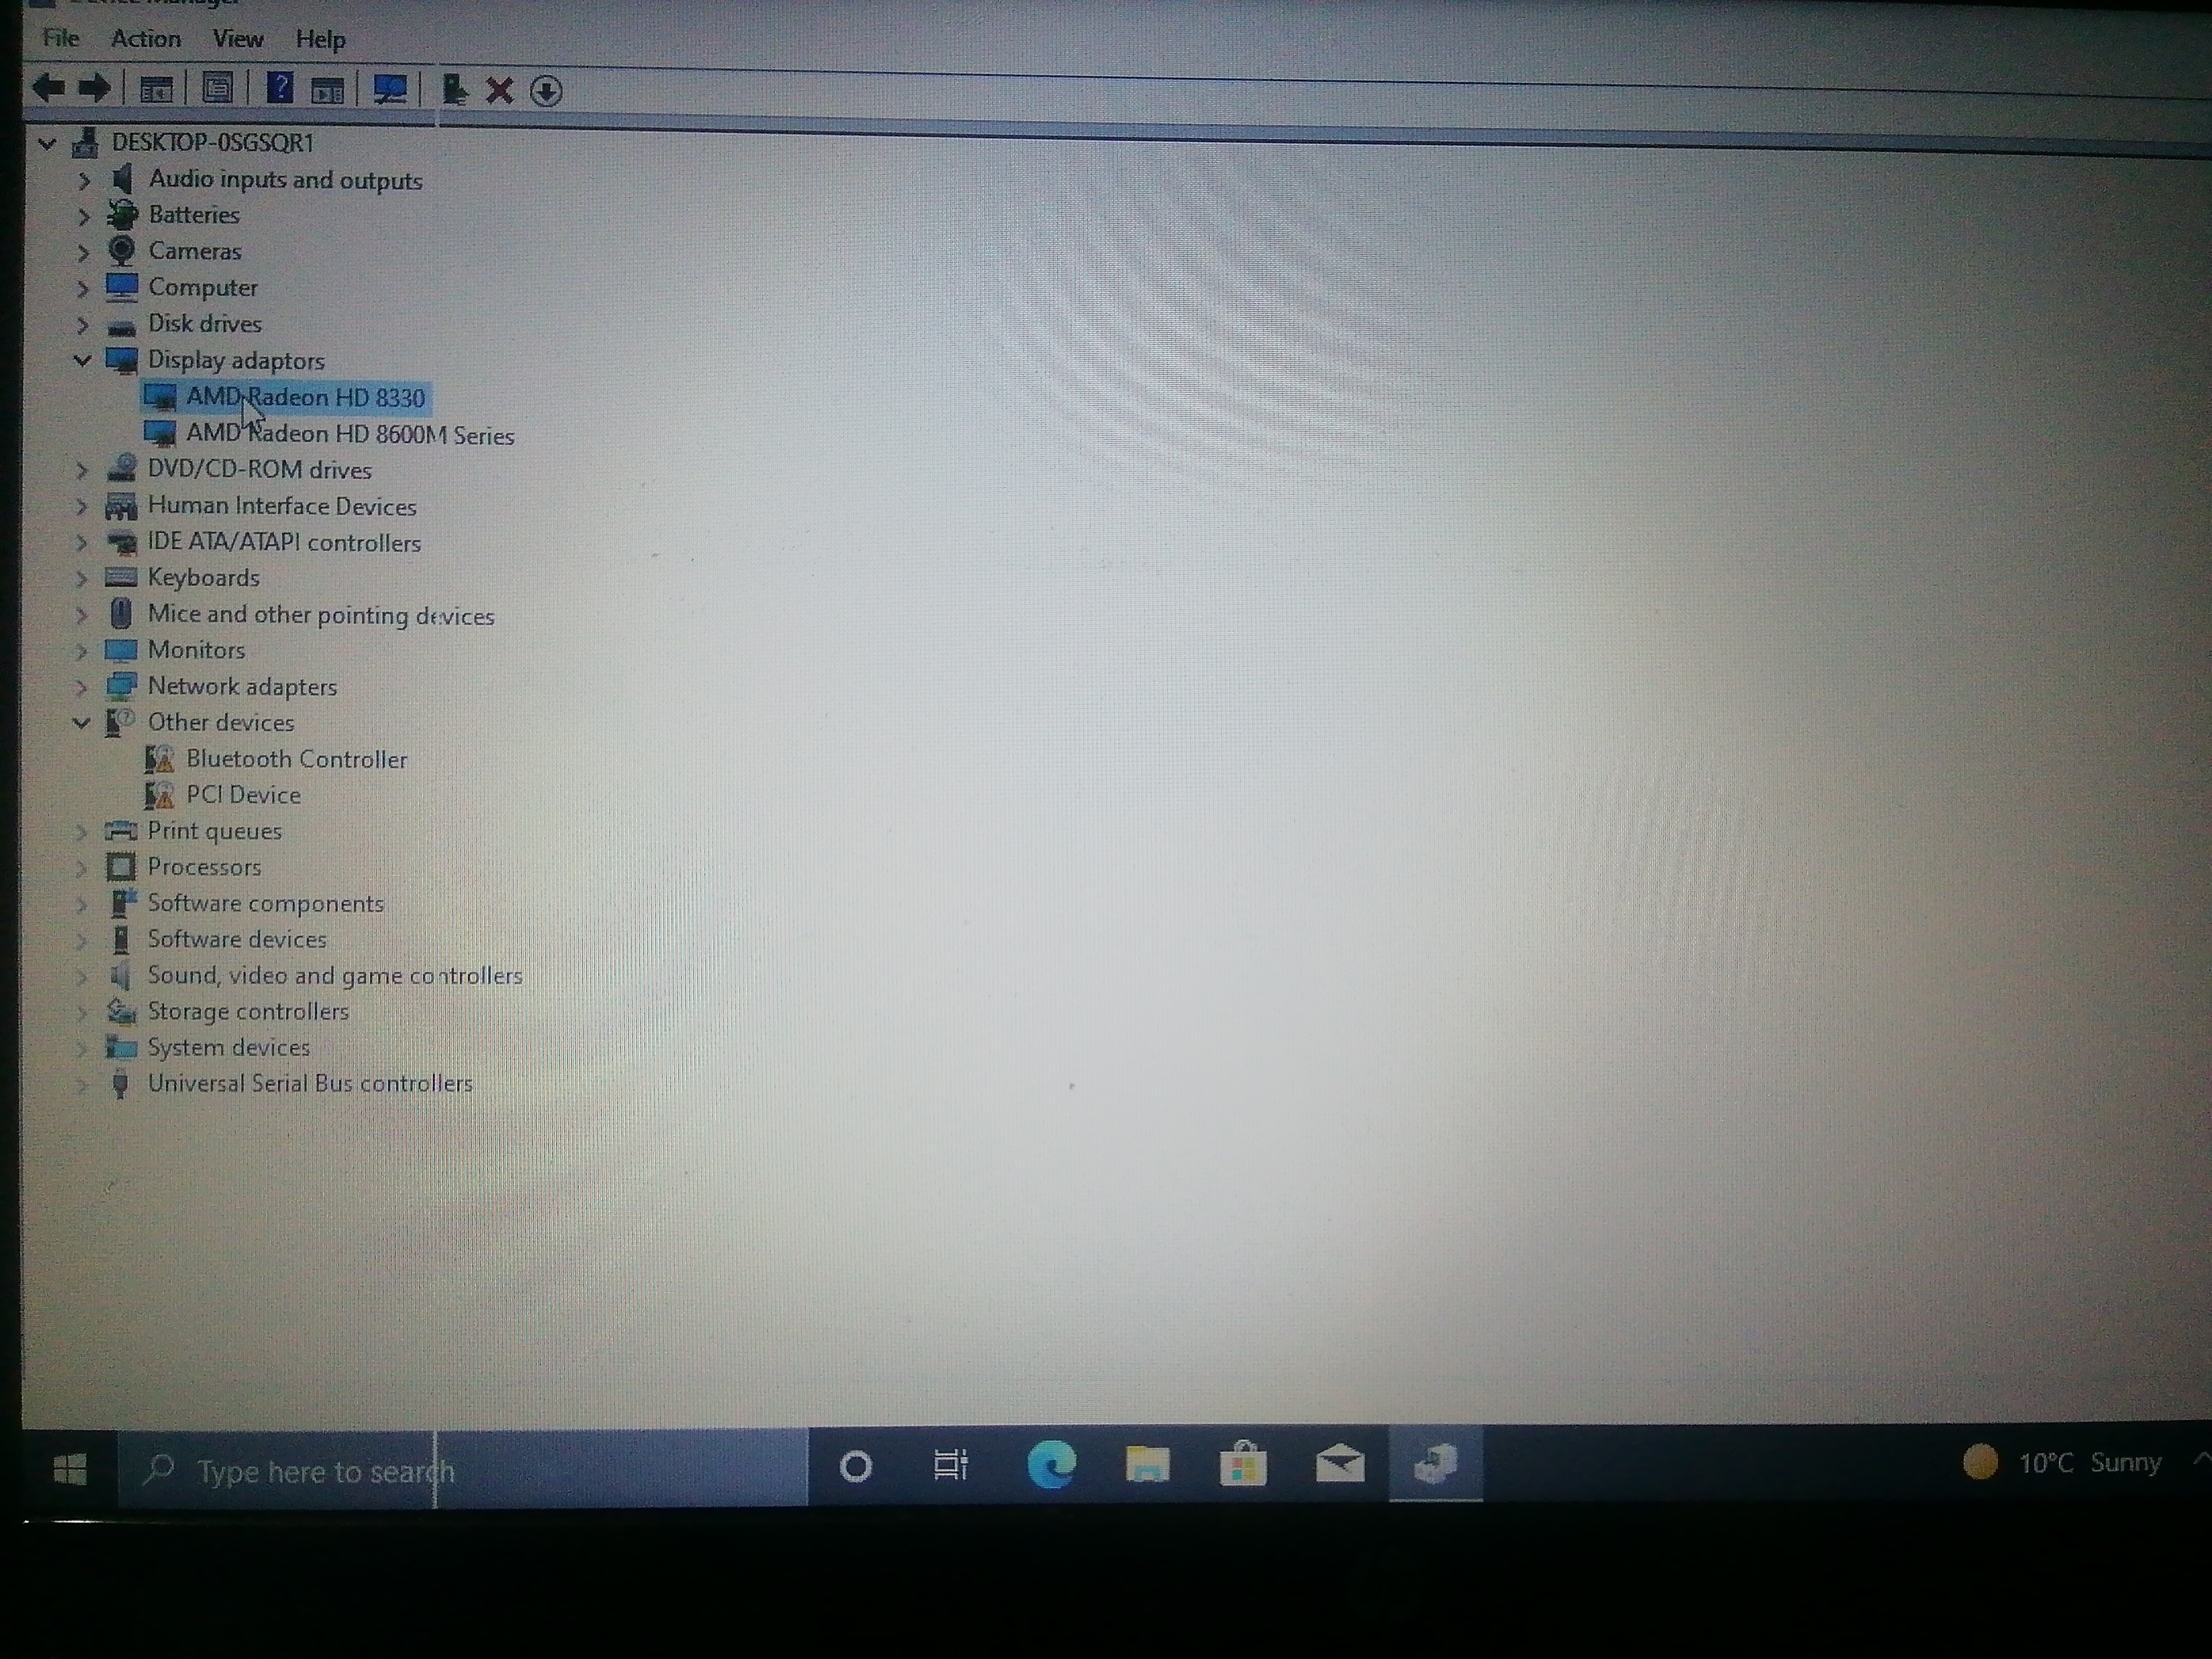The image size is (2212, 1659).
Task: Click the forward navigation arrow icon
Action: [x=99, y=87]
